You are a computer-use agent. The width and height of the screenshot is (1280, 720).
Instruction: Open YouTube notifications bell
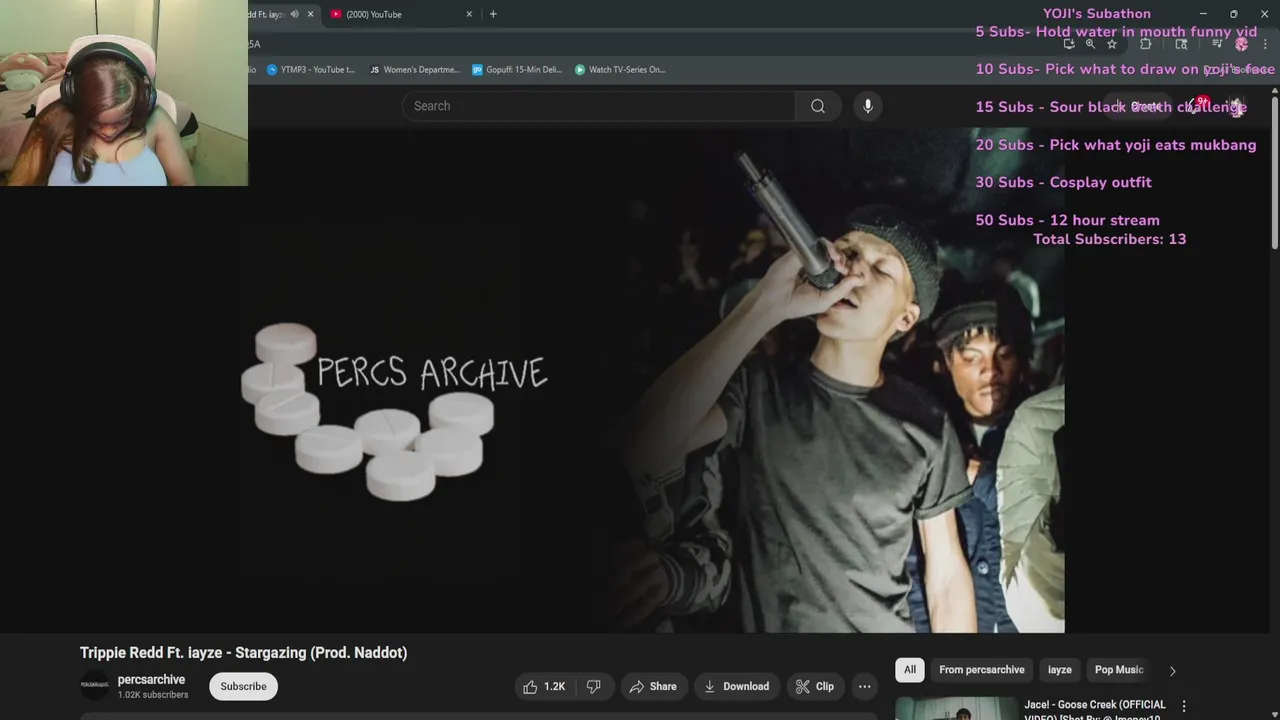1198,106
